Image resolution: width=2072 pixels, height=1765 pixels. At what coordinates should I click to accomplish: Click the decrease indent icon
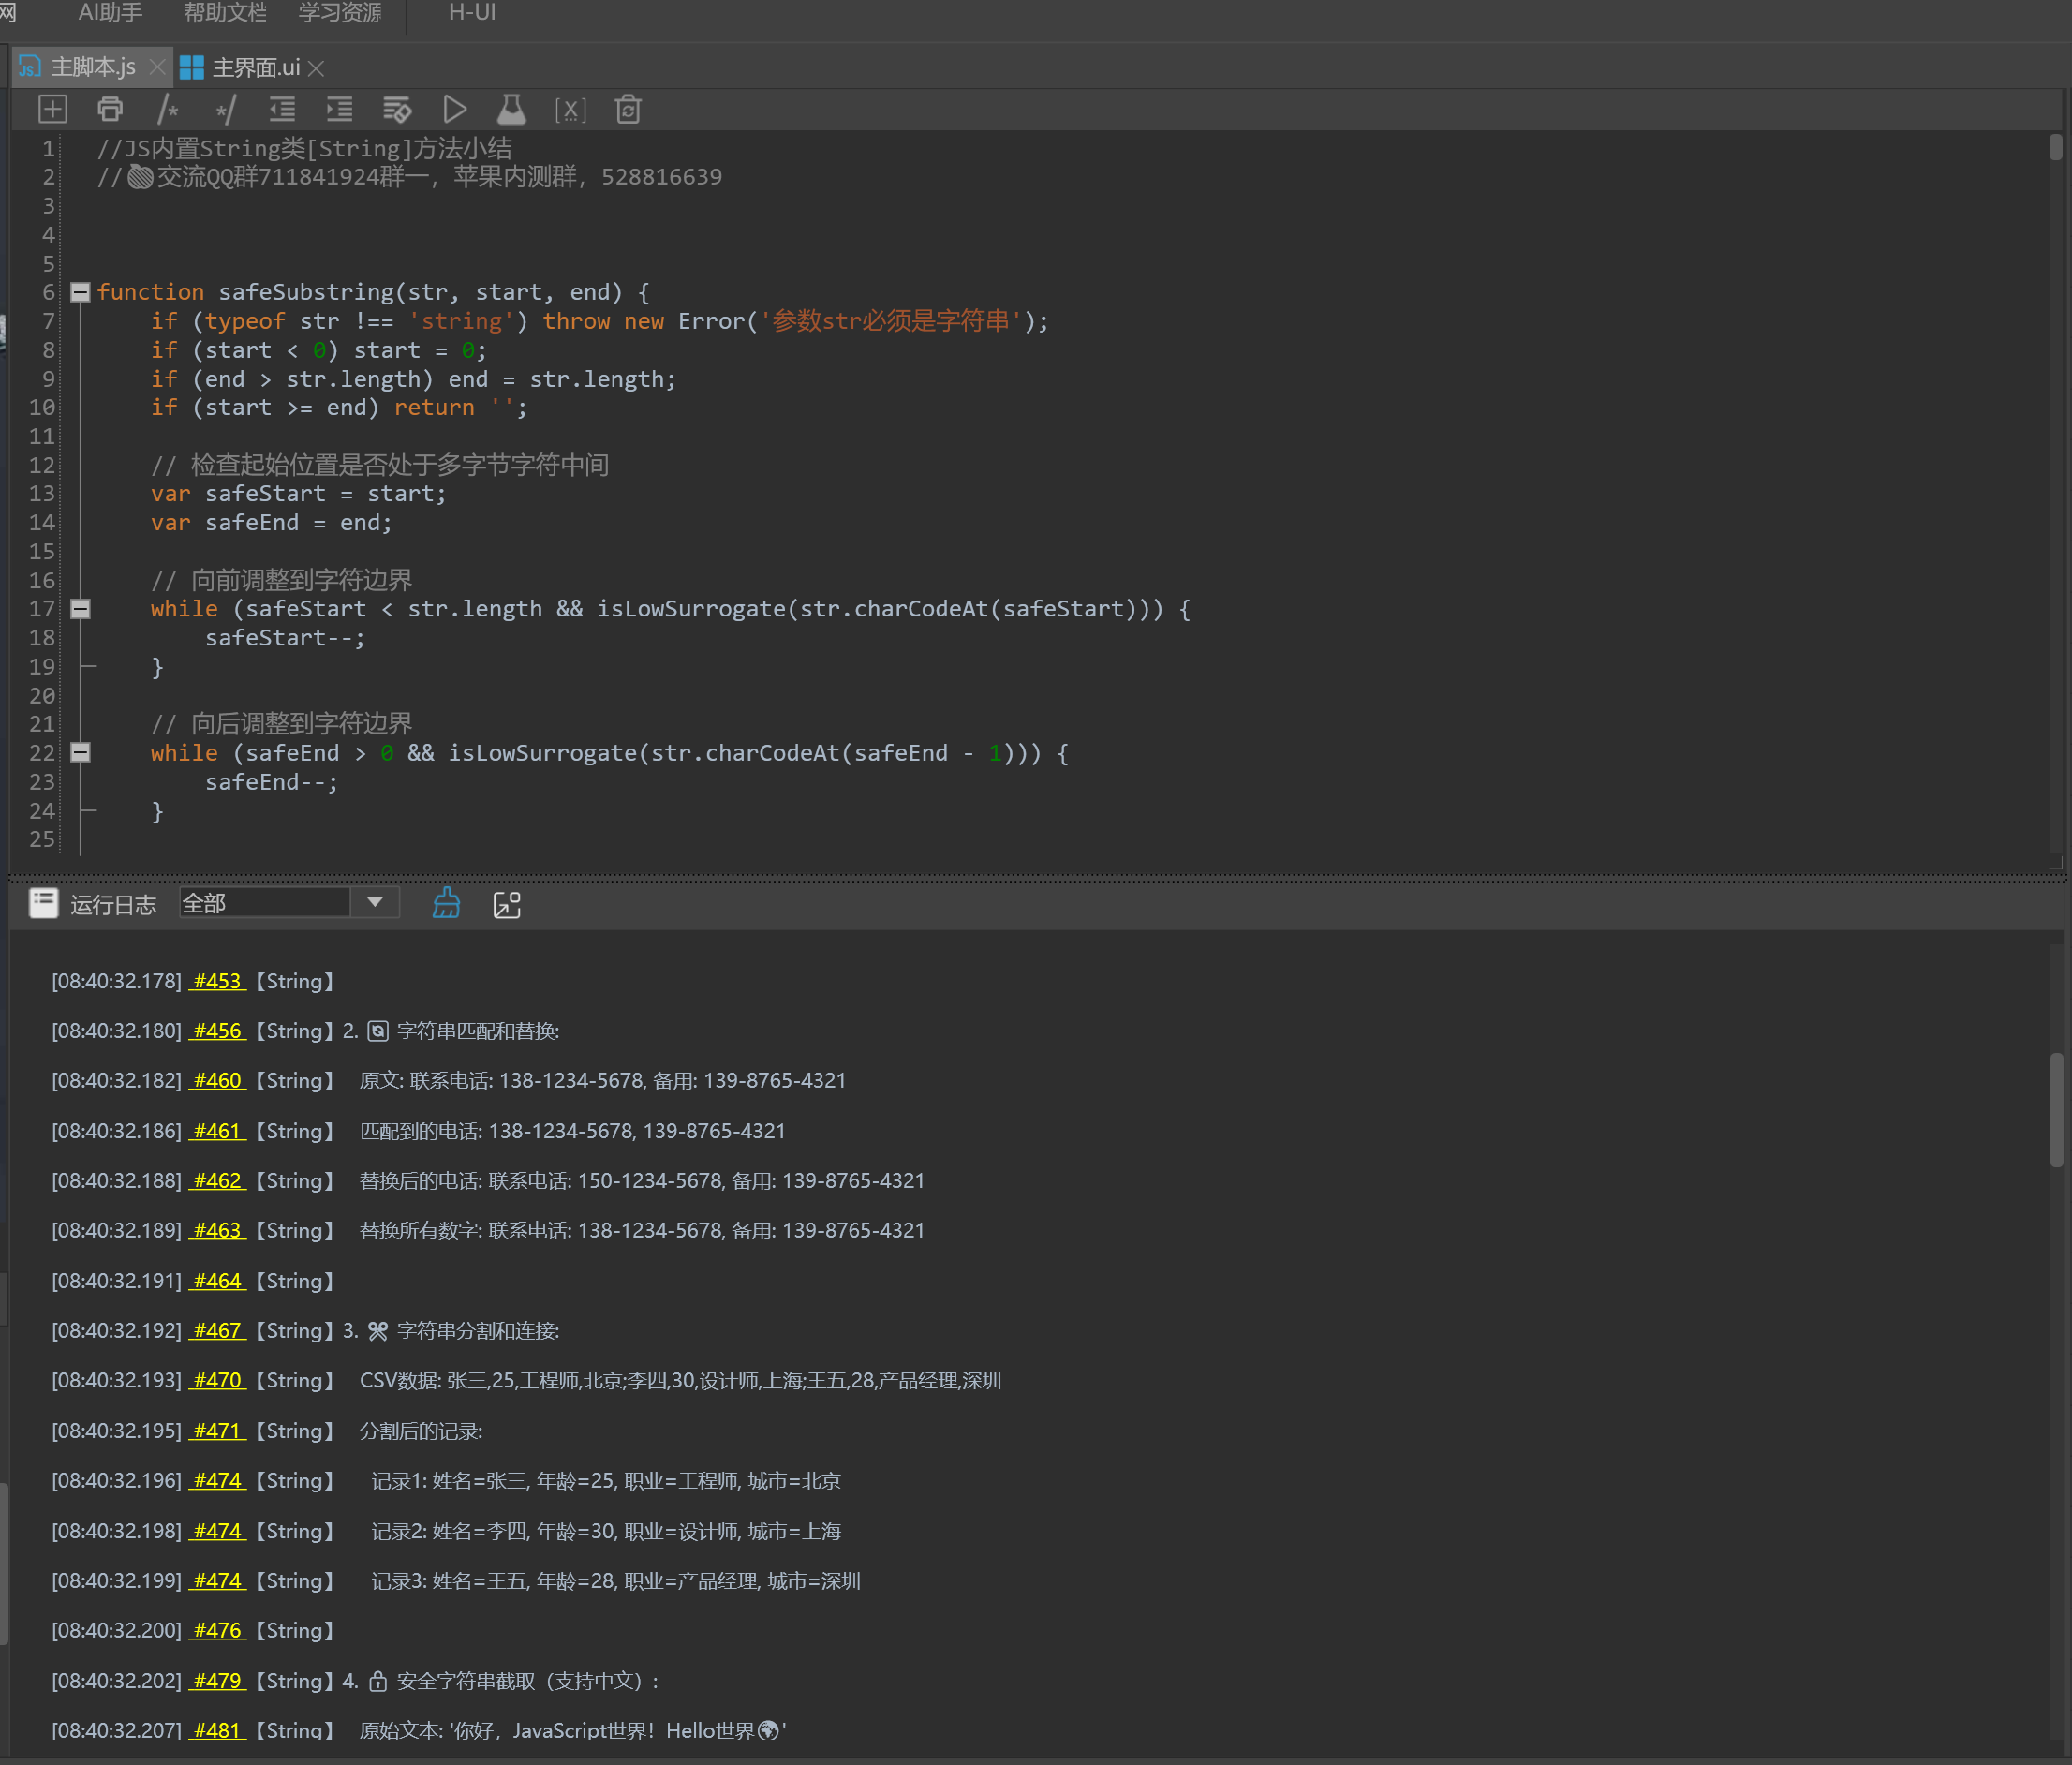282,109
